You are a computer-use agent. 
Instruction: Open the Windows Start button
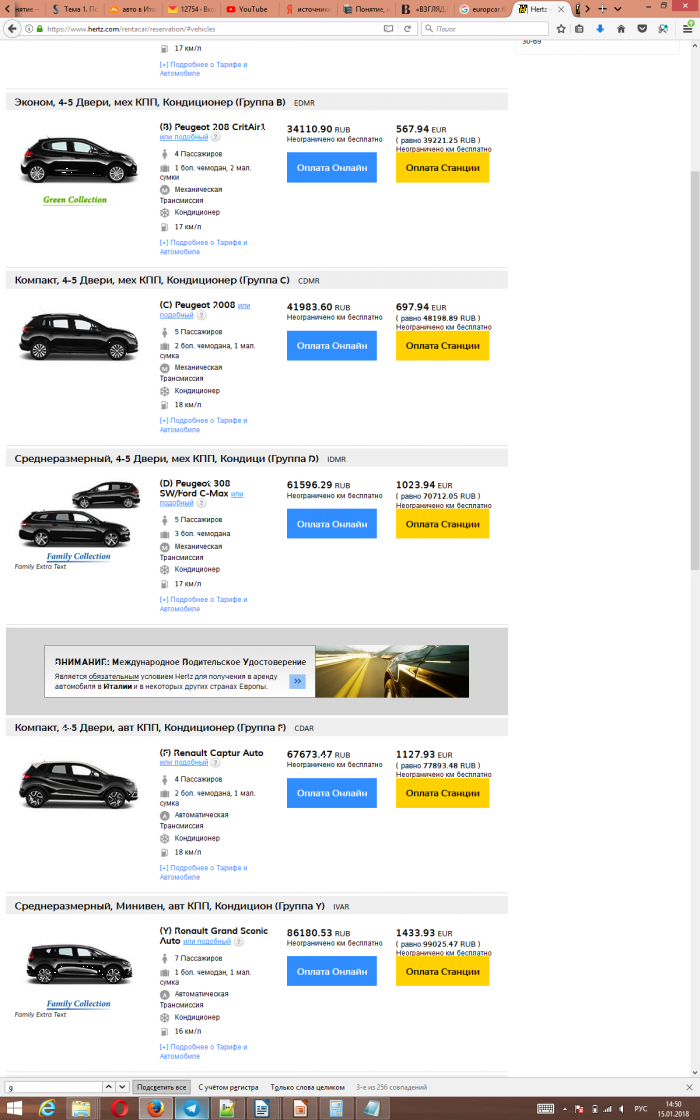point(13,1108)
